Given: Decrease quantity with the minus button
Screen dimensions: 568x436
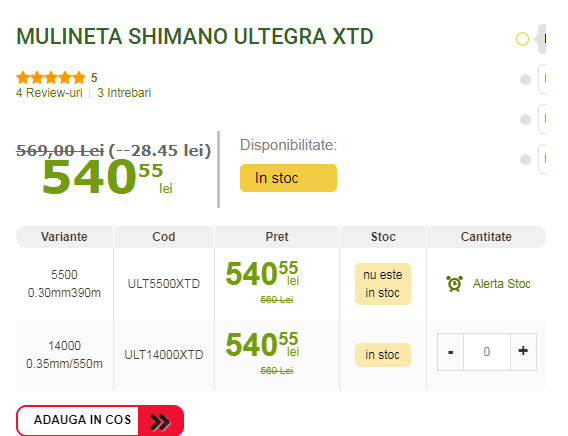Looking at the screenshot, I should click(450, 352).
